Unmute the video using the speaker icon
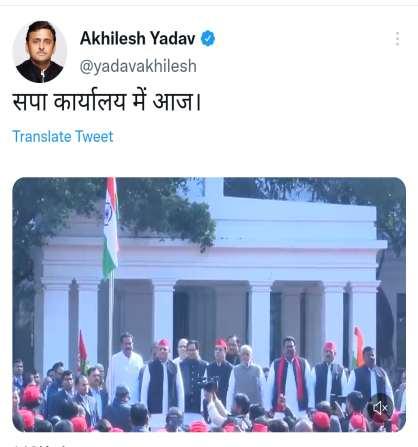The height and width of the screenshot is (447, 418). [x=380, y=408]
